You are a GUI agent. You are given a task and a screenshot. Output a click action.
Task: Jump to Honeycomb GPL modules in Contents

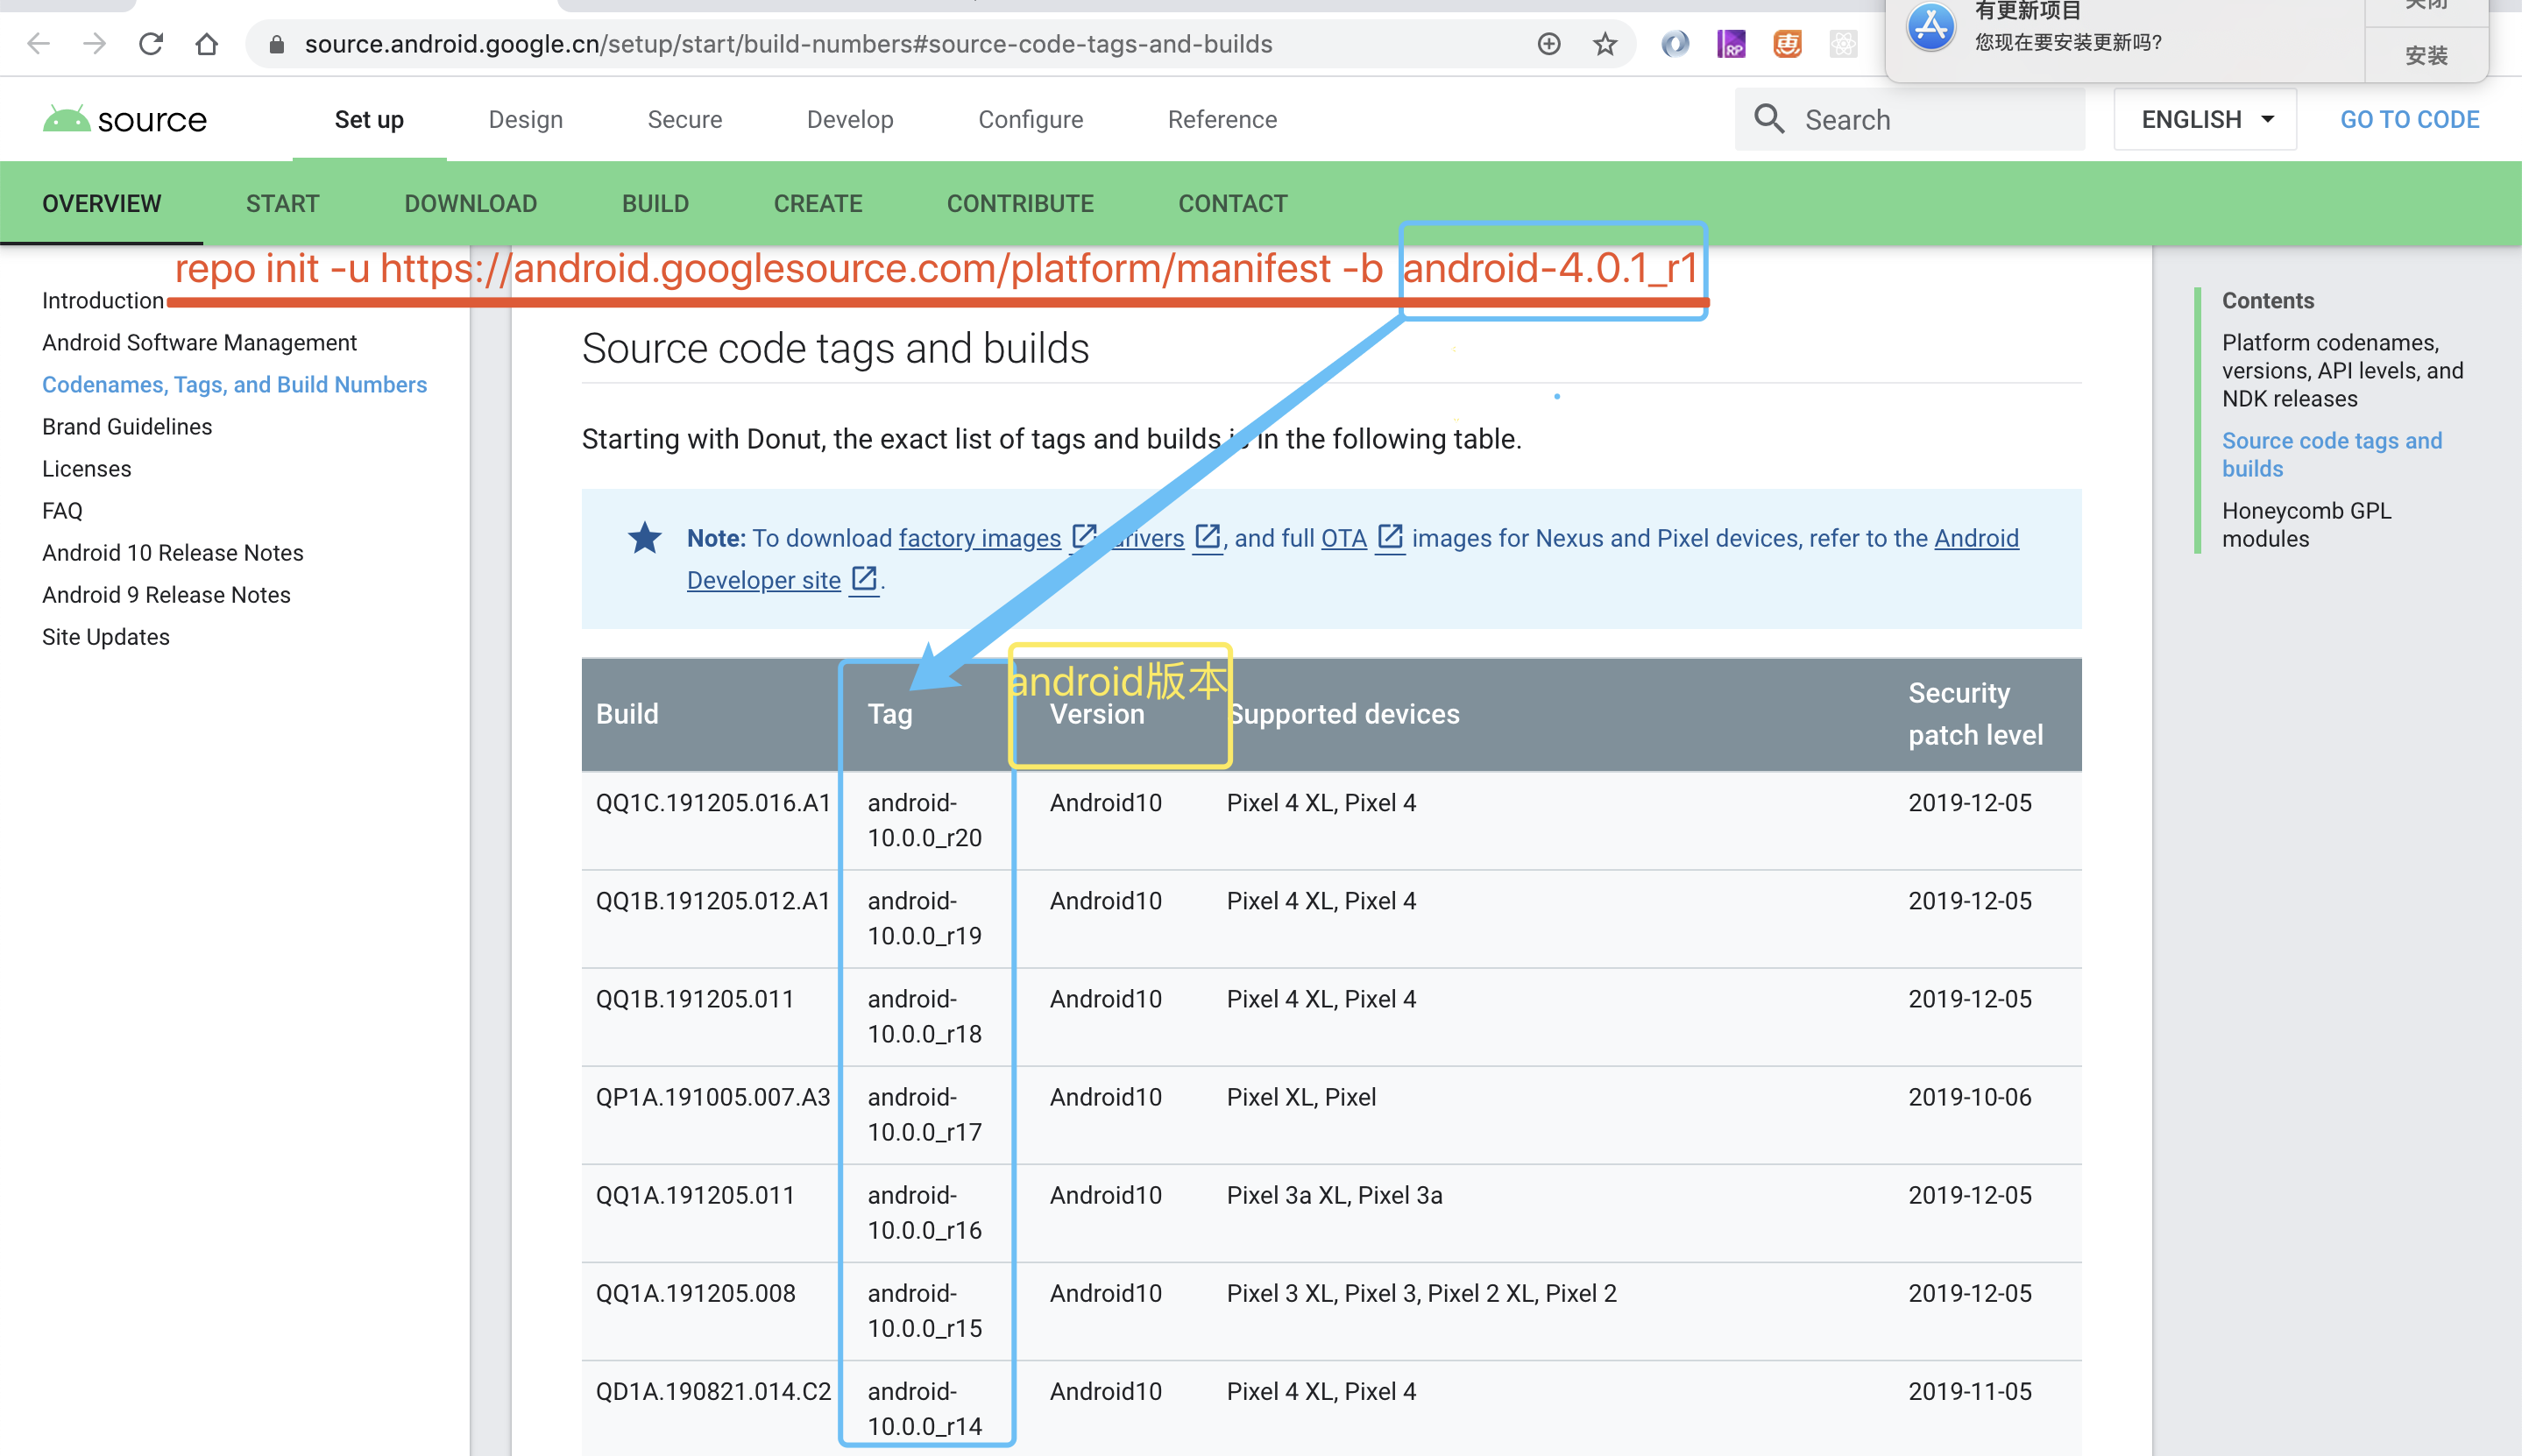coord(2307,524)
